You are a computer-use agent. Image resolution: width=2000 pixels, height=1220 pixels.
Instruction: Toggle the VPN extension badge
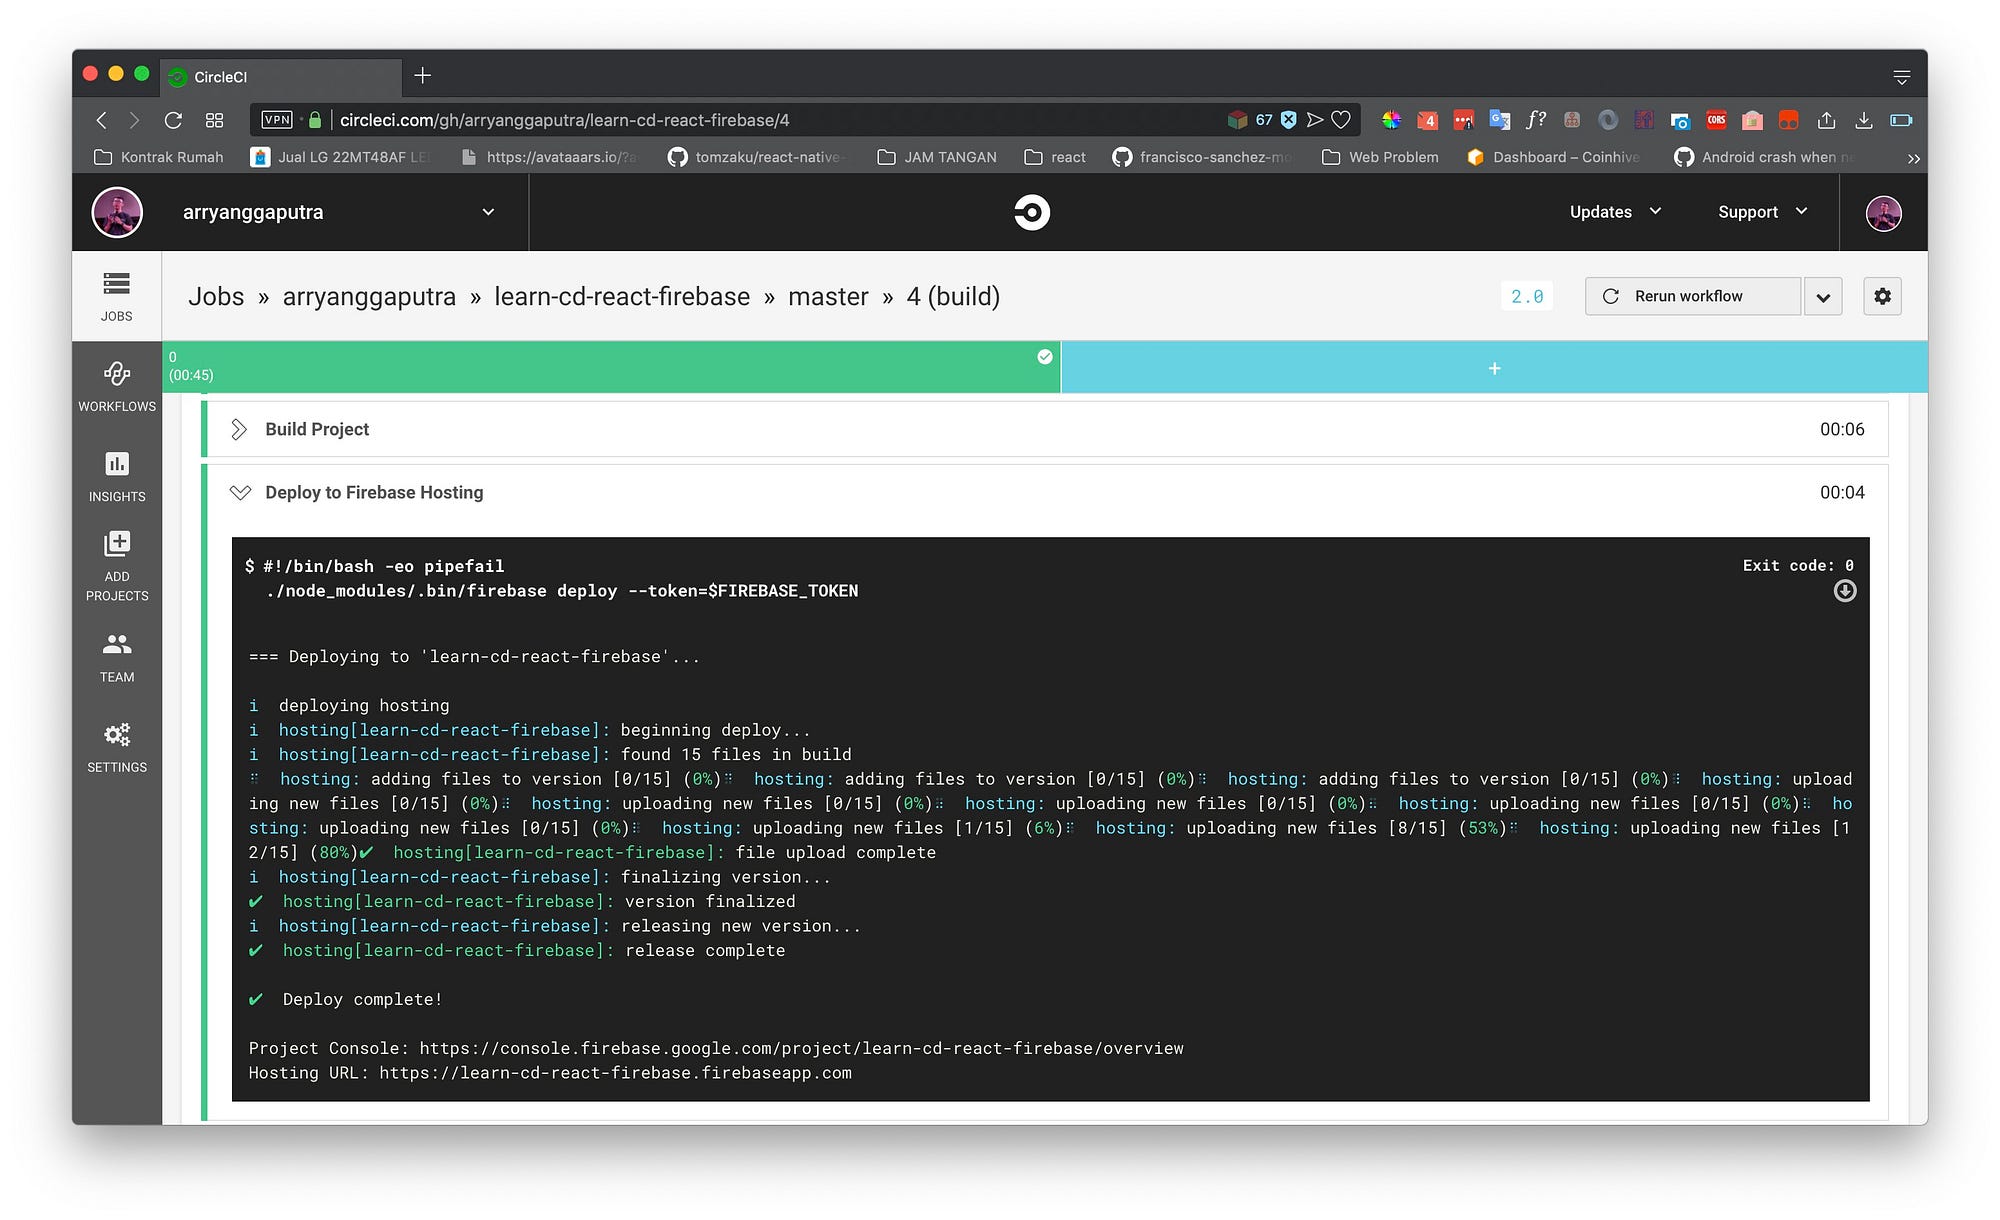[277, 119]
